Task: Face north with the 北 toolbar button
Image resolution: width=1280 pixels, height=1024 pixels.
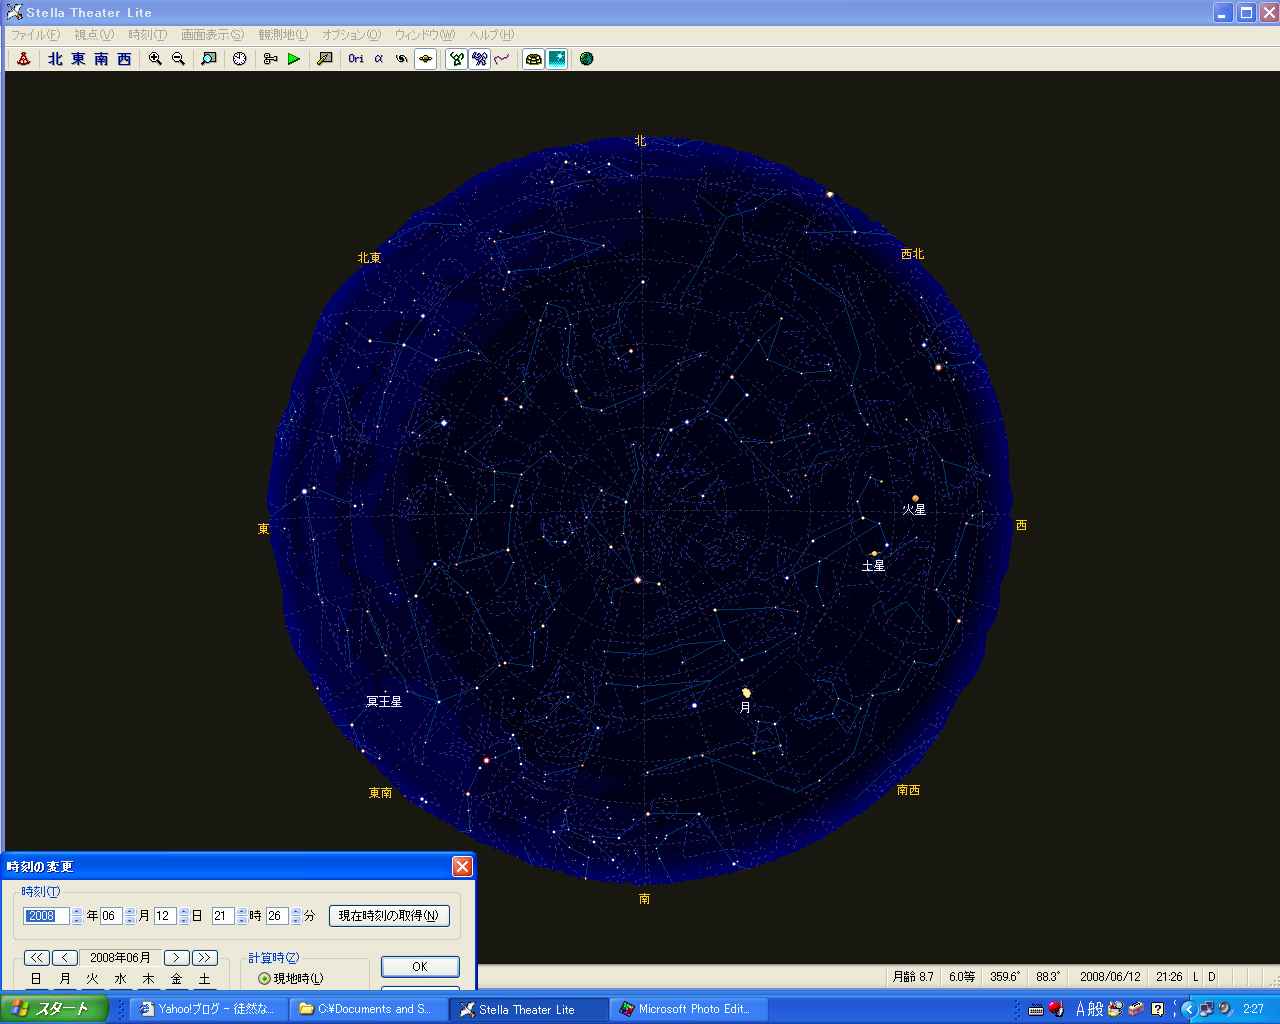Action: click(x=55, y=59)
